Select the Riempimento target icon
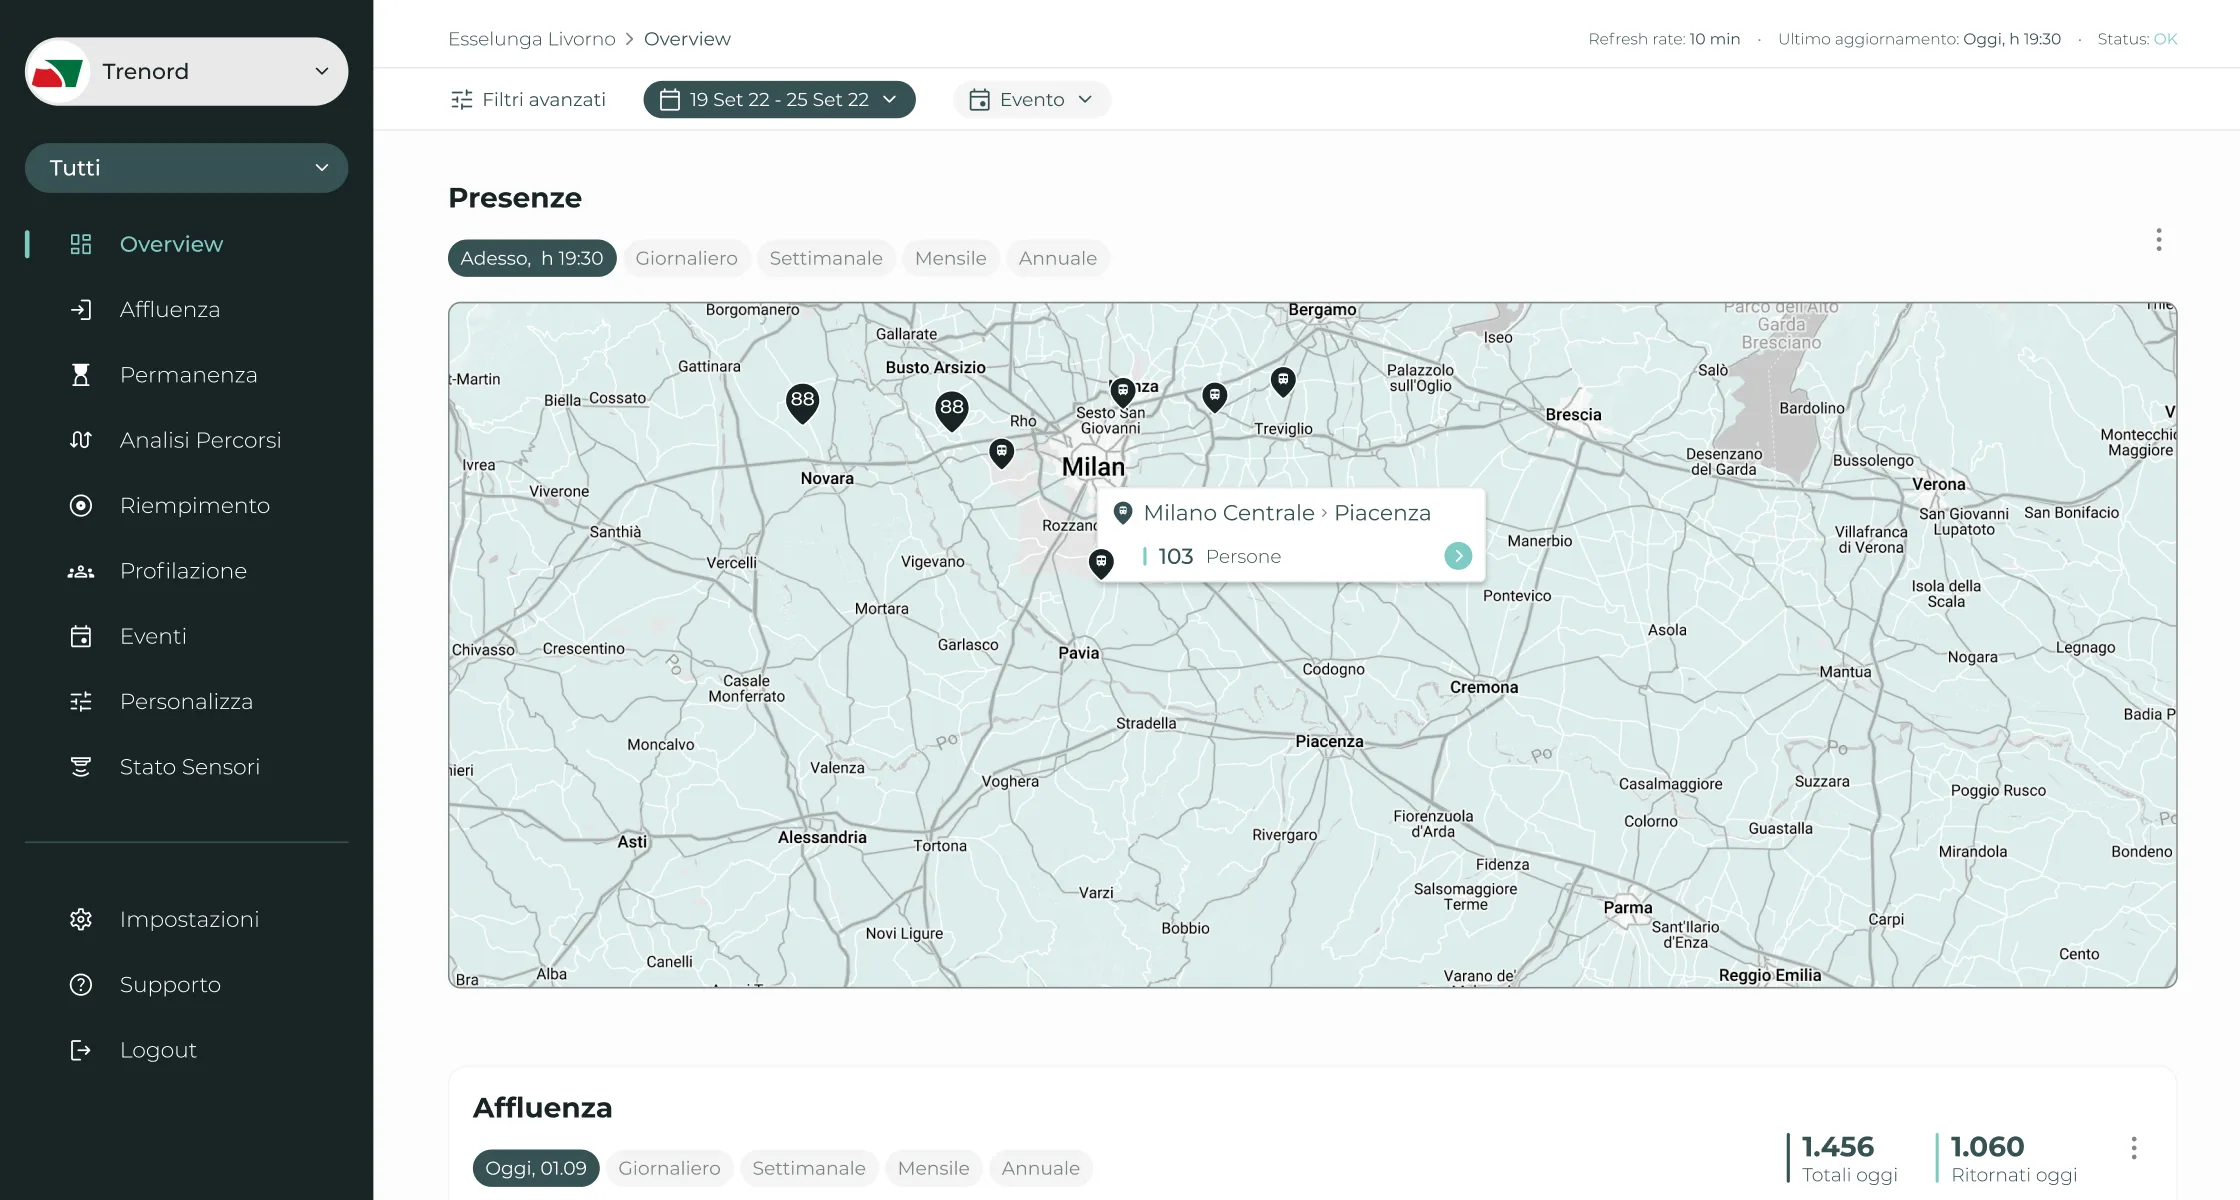The image size is (2240, 1200). point(80,505)
